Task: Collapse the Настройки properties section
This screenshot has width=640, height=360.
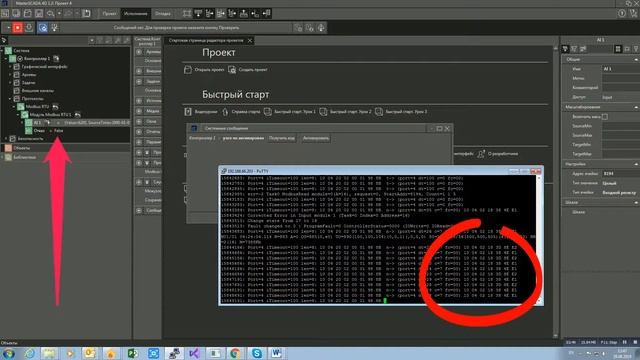Action: [636, 164]
